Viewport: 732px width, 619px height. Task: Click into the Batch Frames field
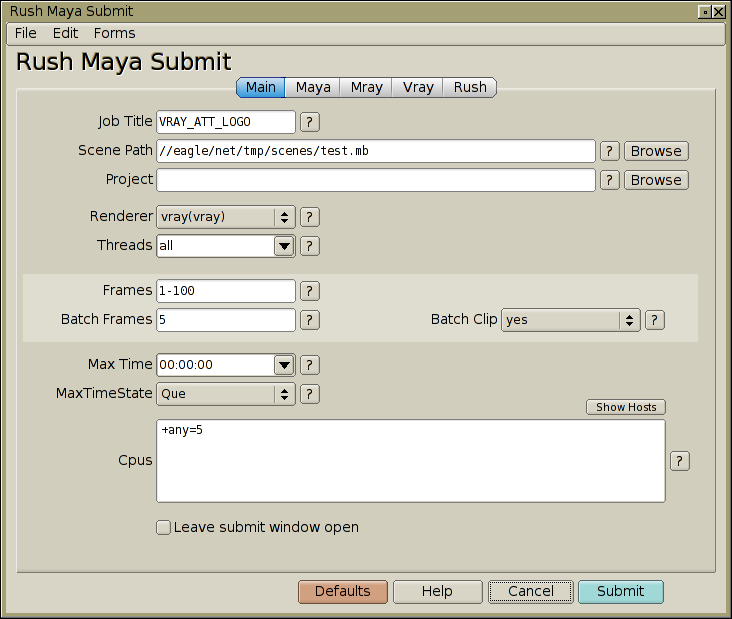pyautogui.click(x=225, y=320)
